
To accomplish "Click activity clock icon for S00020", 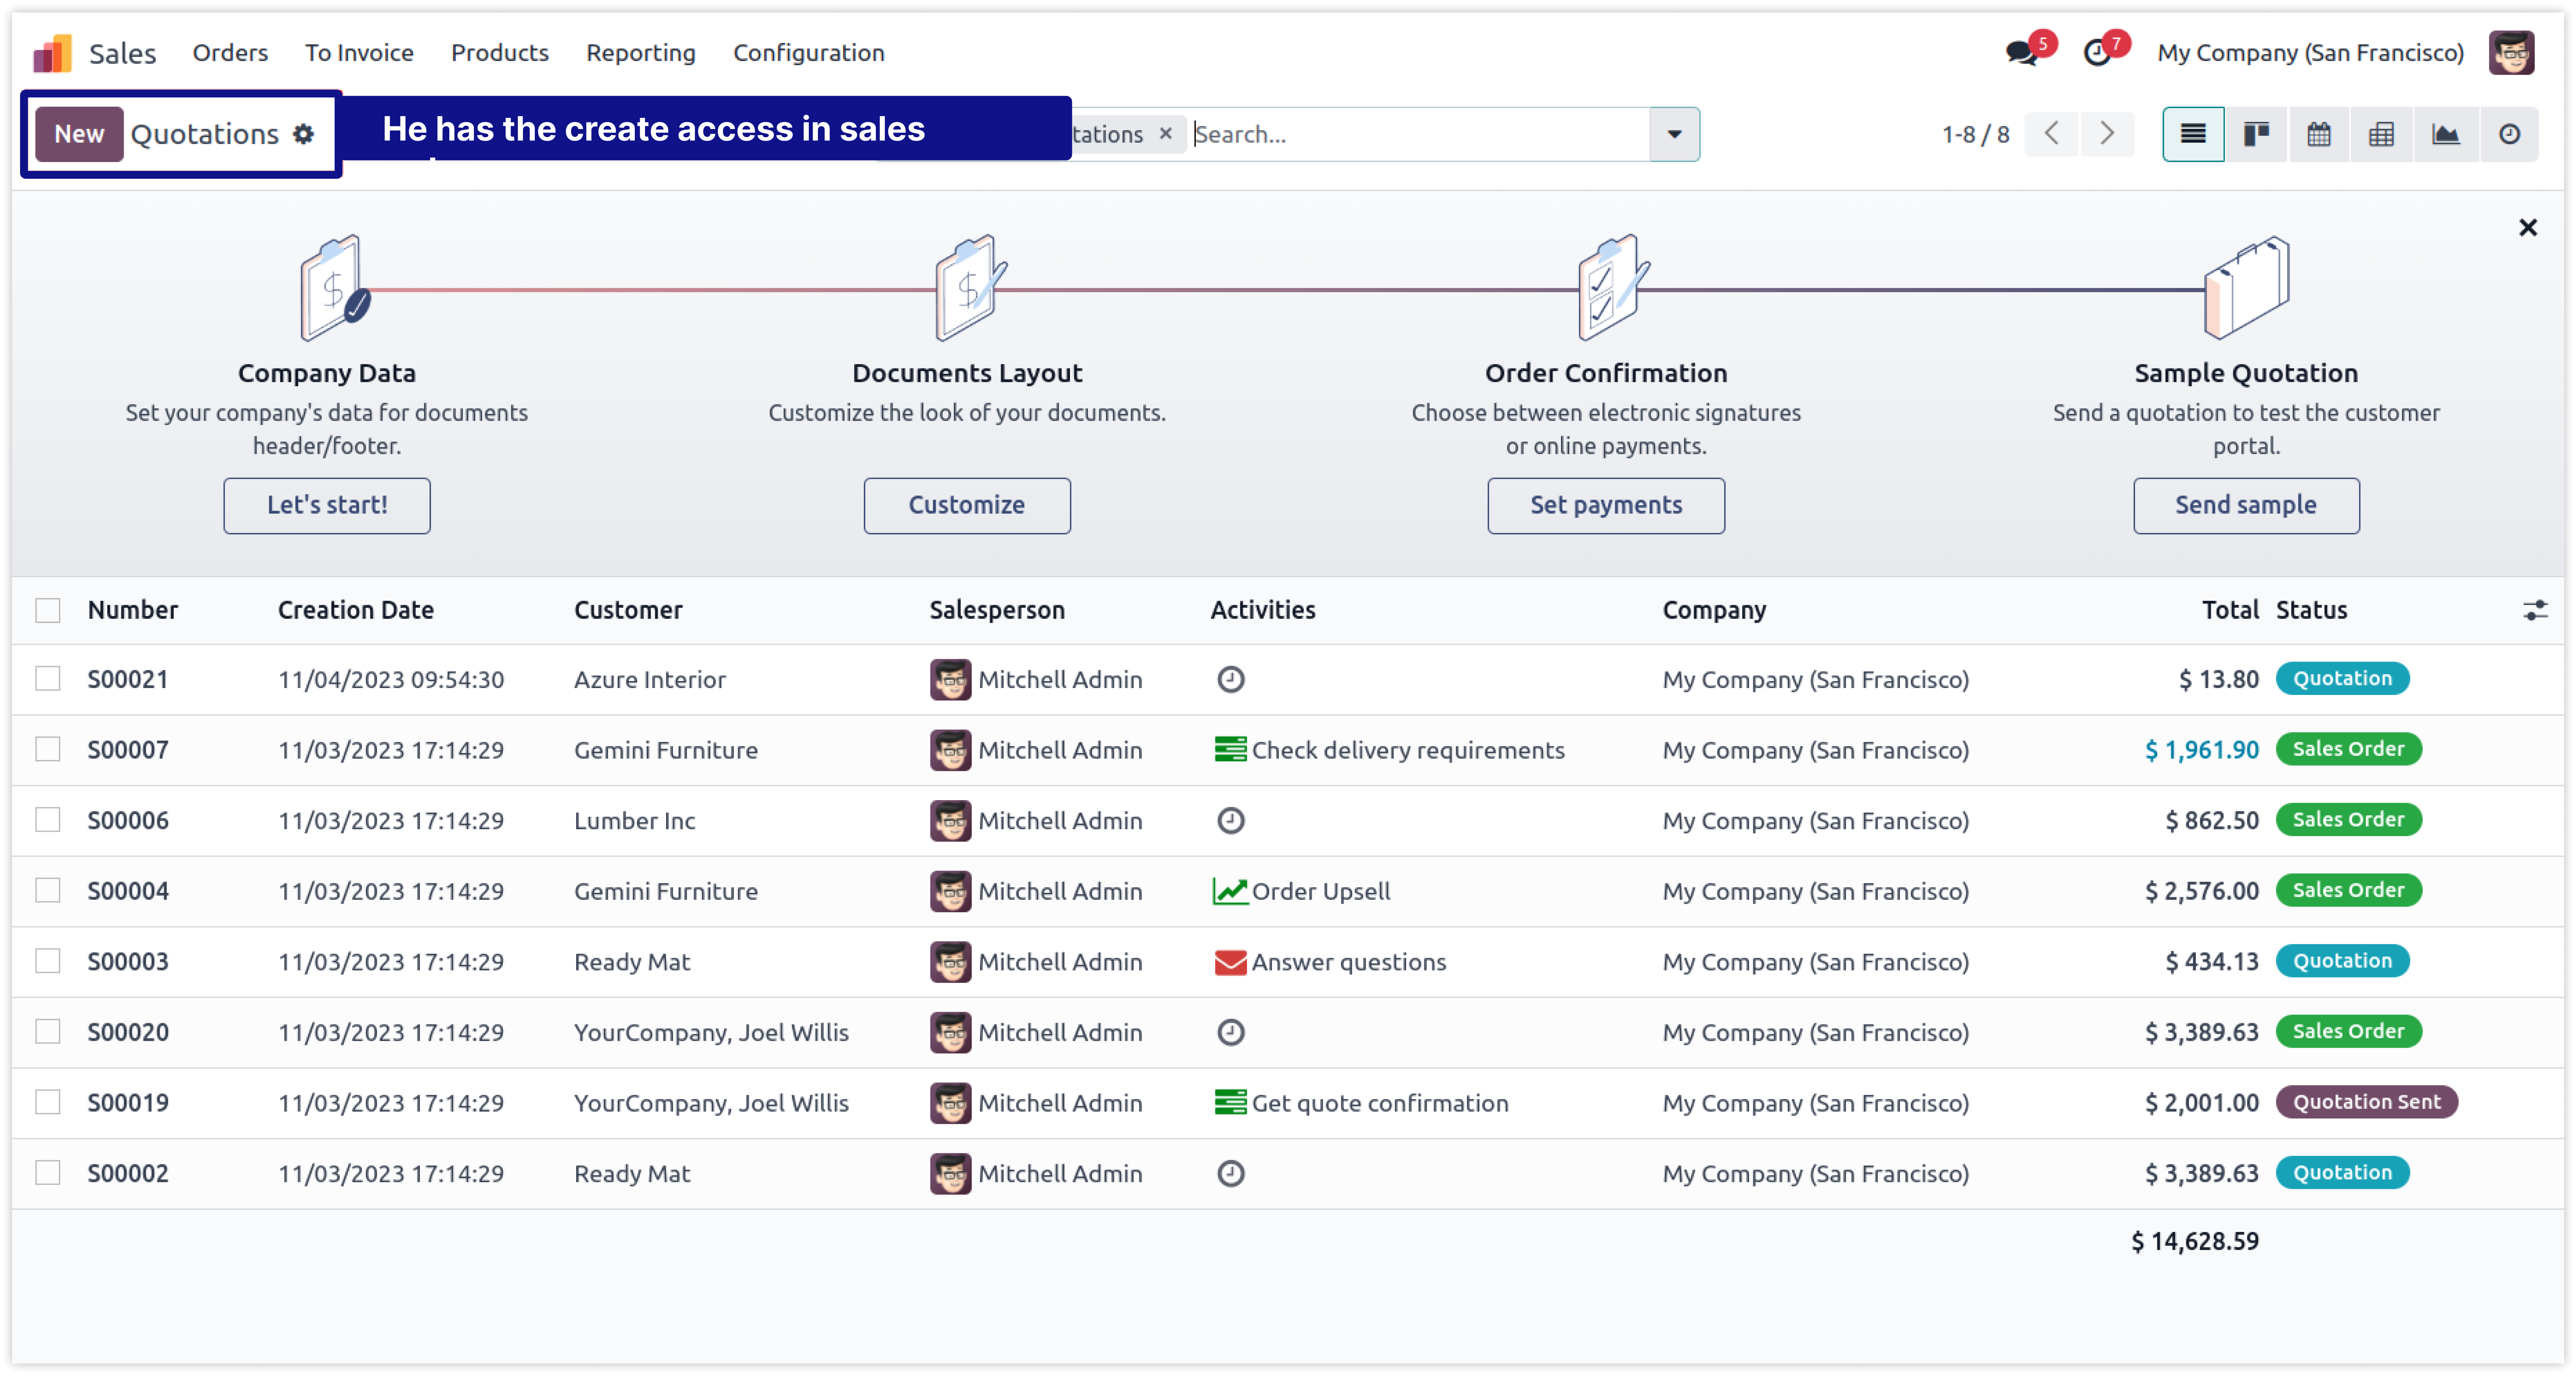I will tap(1231, 1032).
